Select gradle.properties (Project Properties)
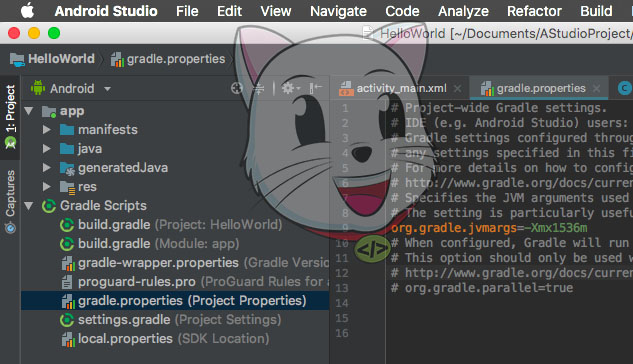The image size is (633, 364). (192, 301)
